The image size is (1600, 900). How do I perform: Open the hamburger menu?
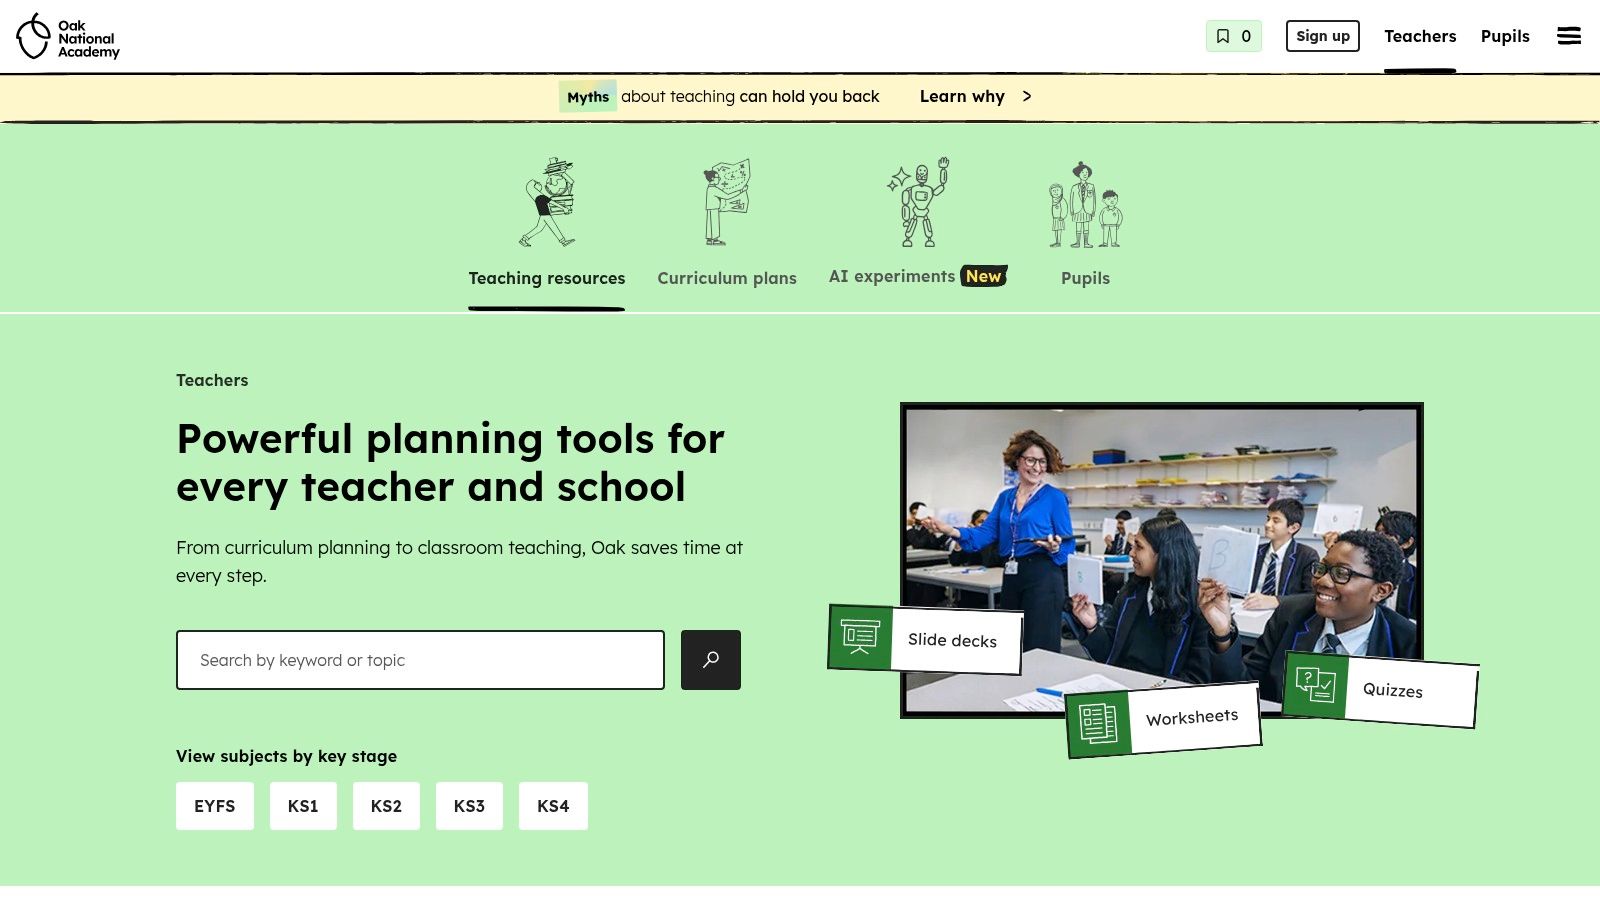coord(1569,36)
